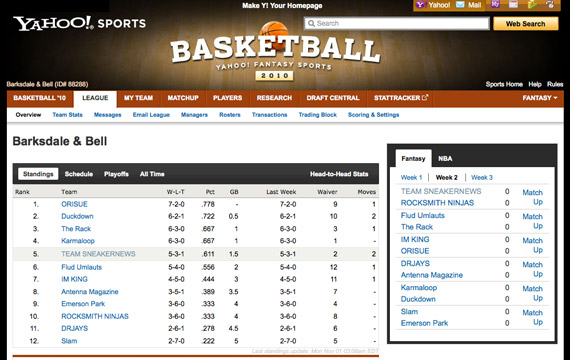The image size is (570, 360).
Task: Open Antenna Magazine in standings table
Action: [90, 292]
